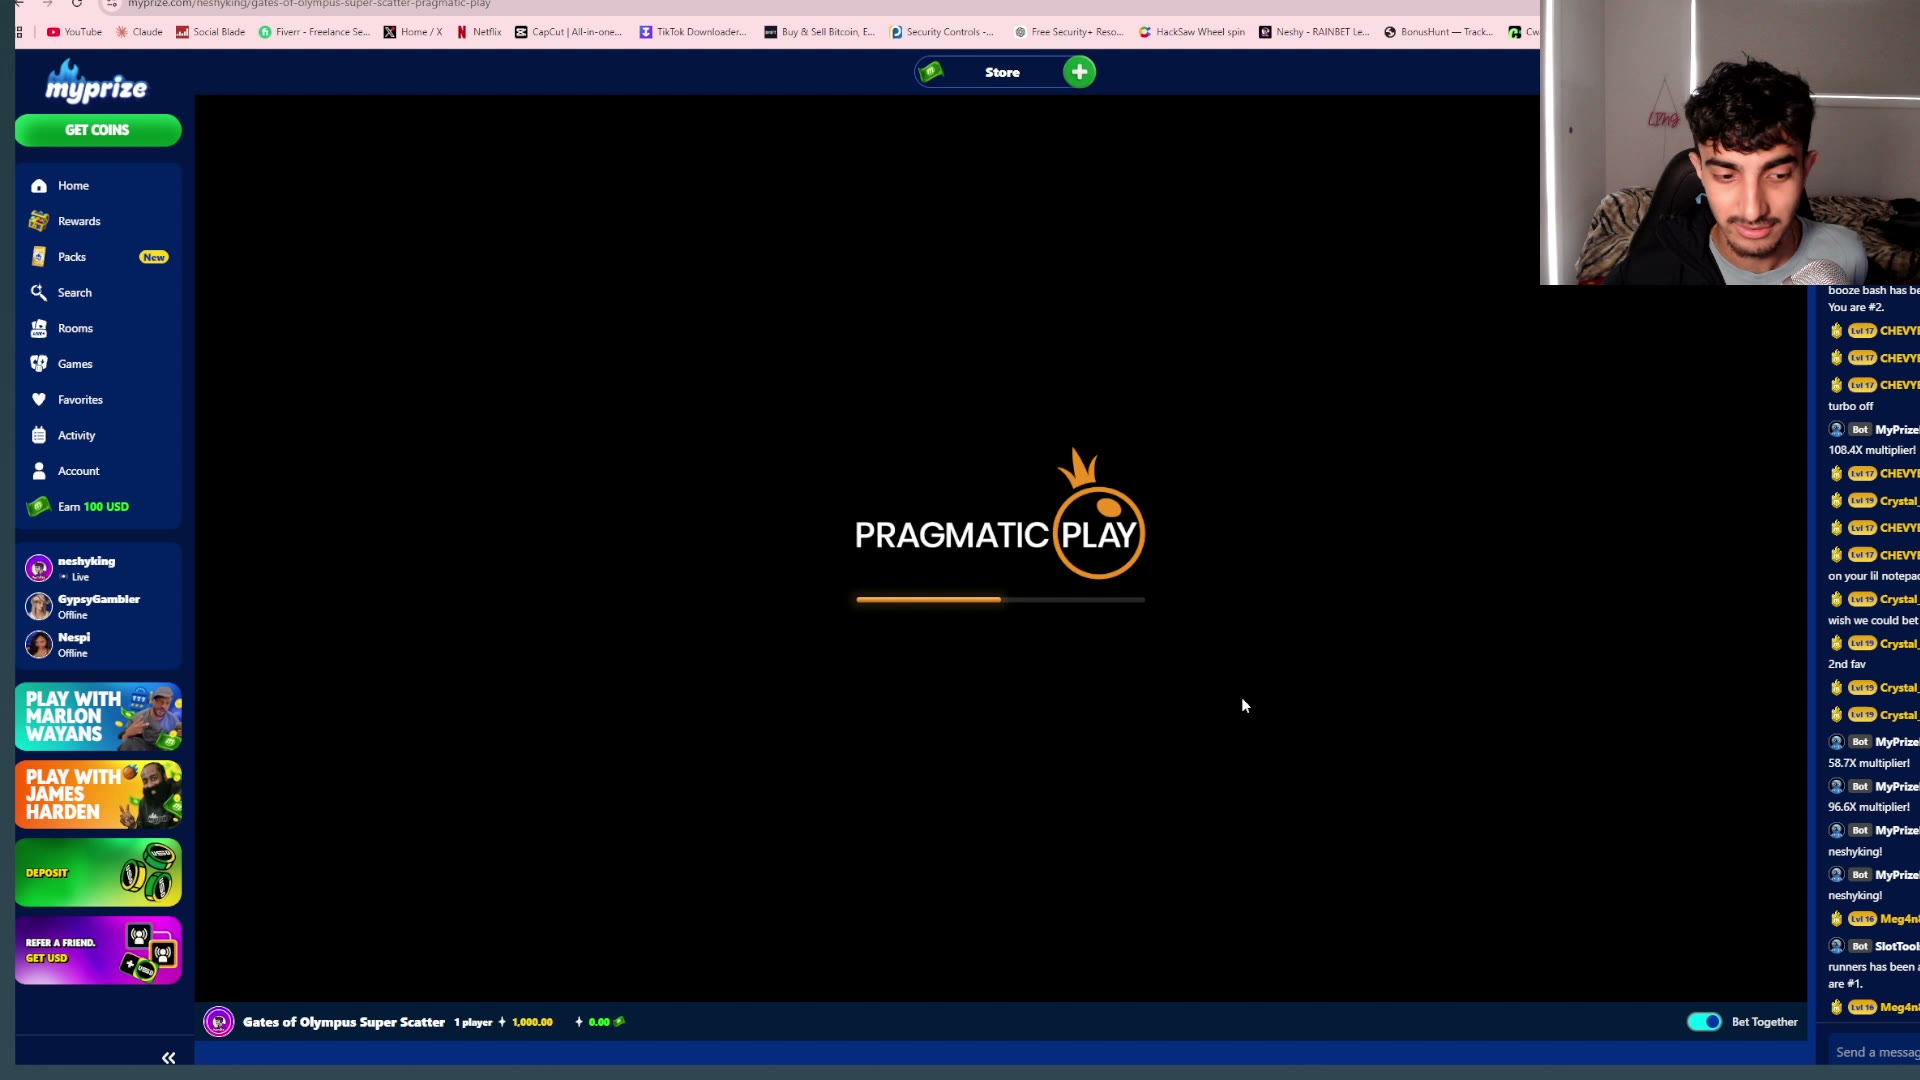Click the chat message input field
The height and width of the screenshot is (1080, 1920).
point(1872,1052)
